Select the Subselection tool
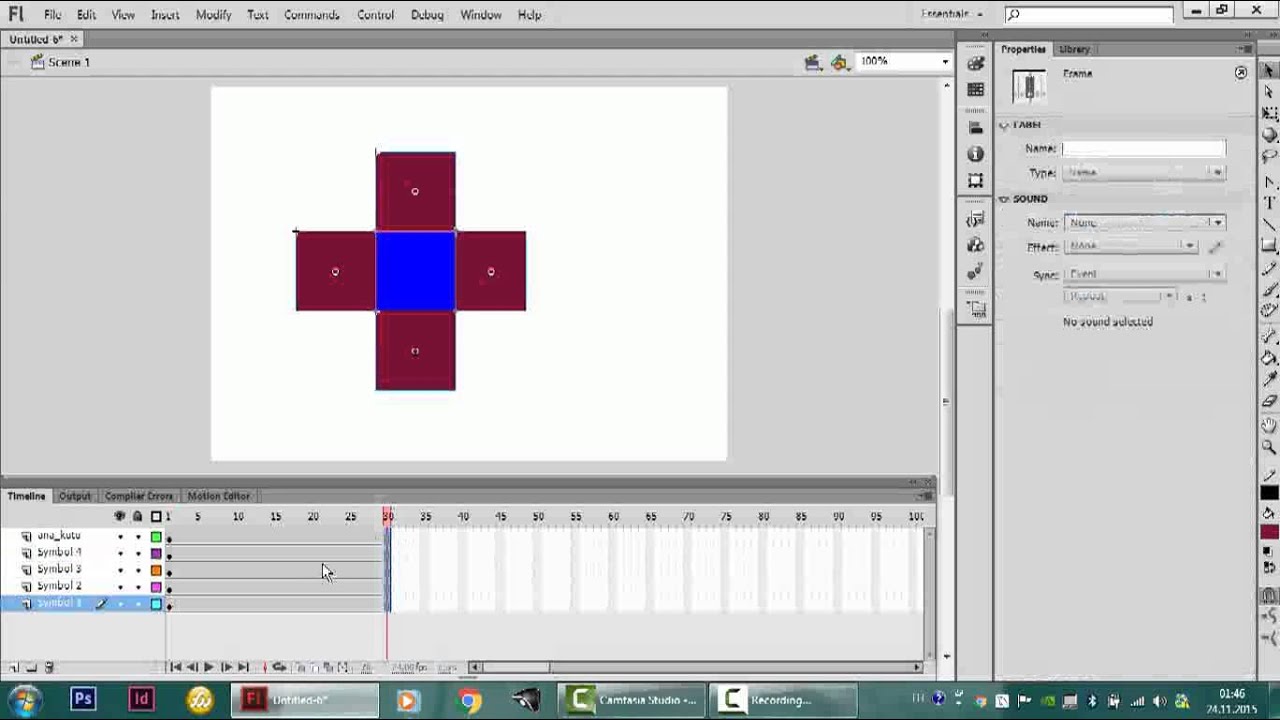 [1269, 92]
